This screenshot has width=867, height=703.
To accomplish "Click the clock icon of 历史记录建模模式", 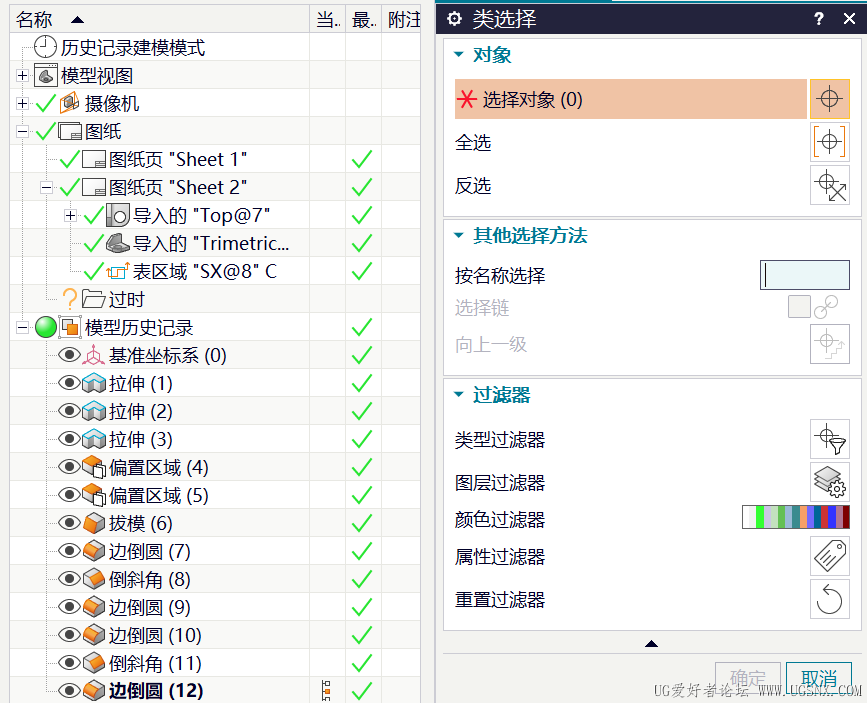I will coord(45,47).
